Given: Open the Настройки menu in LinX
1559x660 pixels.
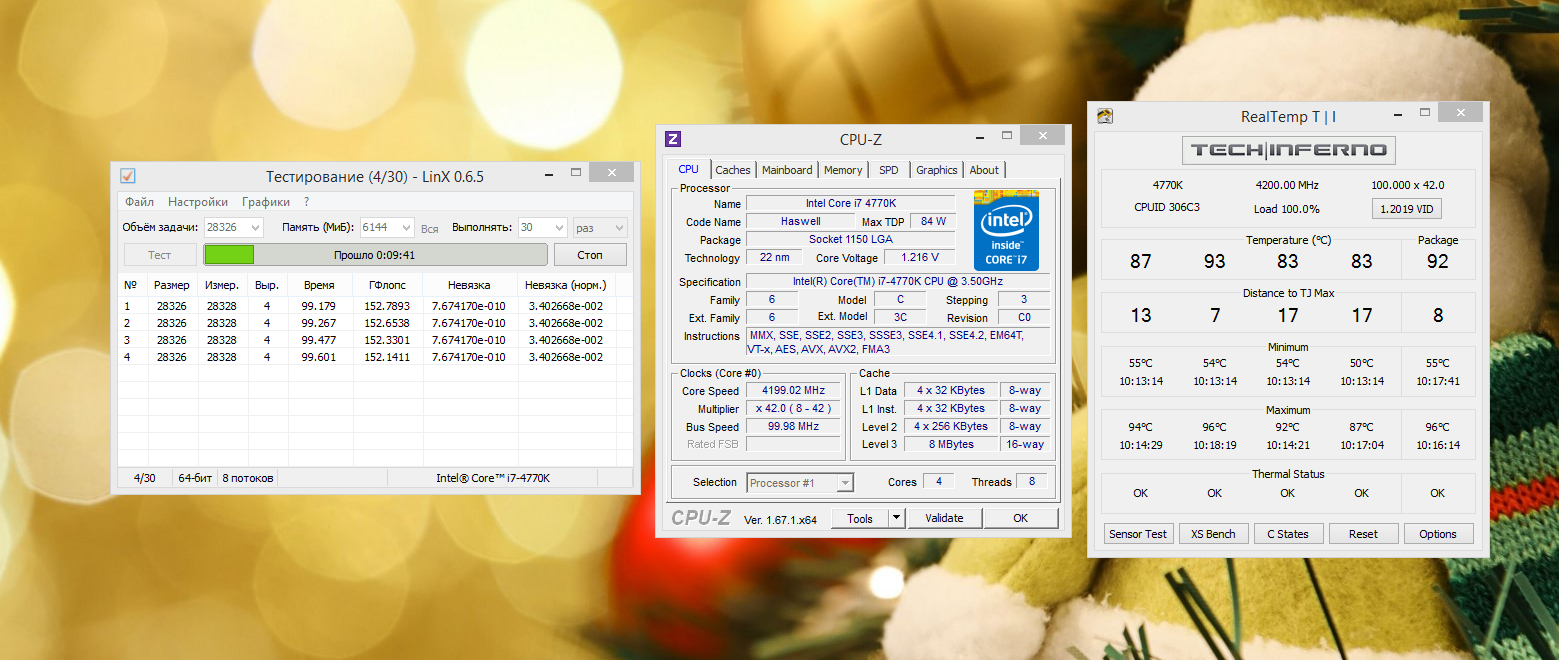Looking at the screenshot, I should (x=198, y=202).
